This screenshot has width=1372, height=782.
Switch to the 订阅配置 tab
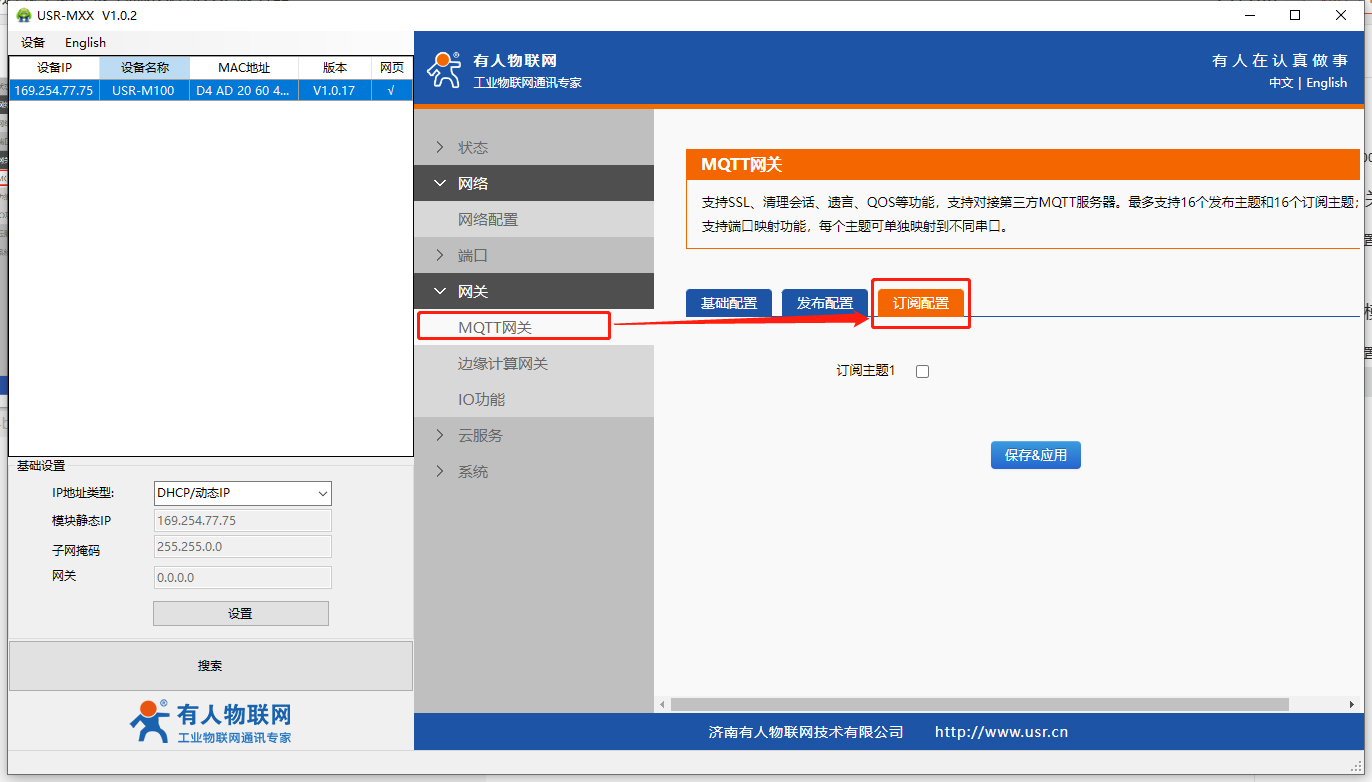click(x=921, y=303)
